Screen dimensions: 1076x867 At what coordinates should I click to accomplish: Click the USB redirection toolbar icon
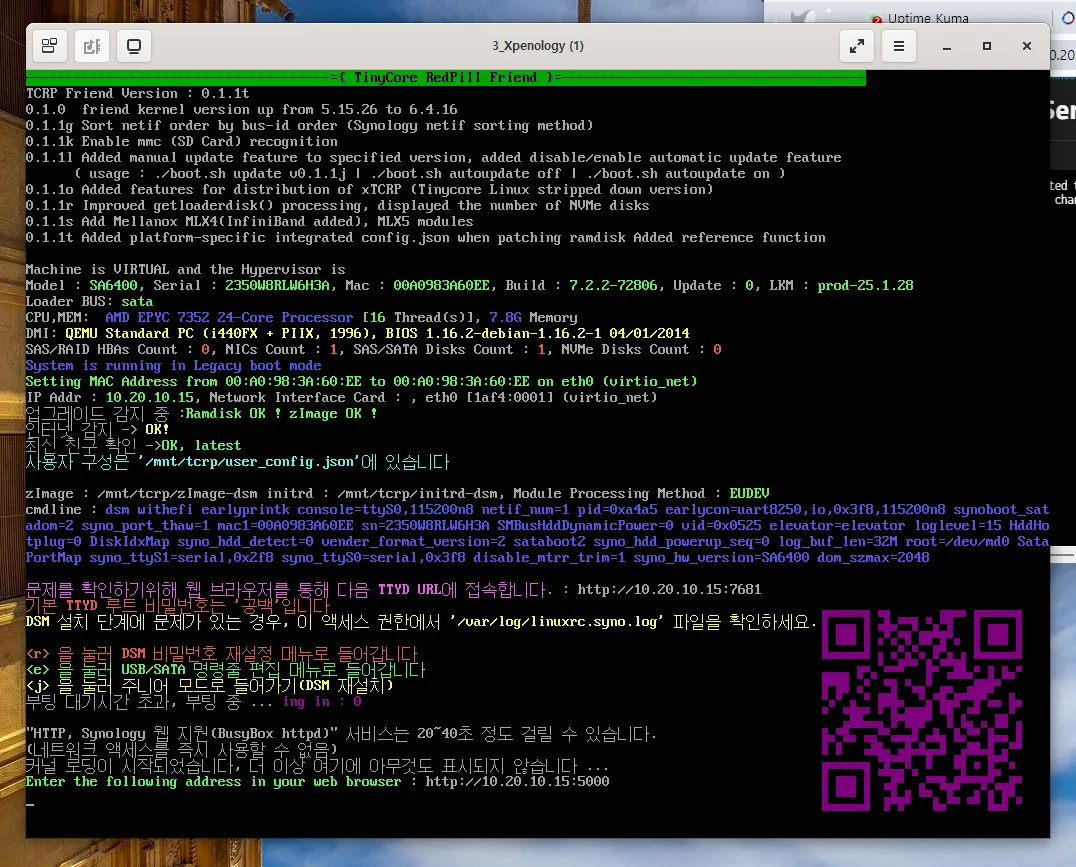92,46
